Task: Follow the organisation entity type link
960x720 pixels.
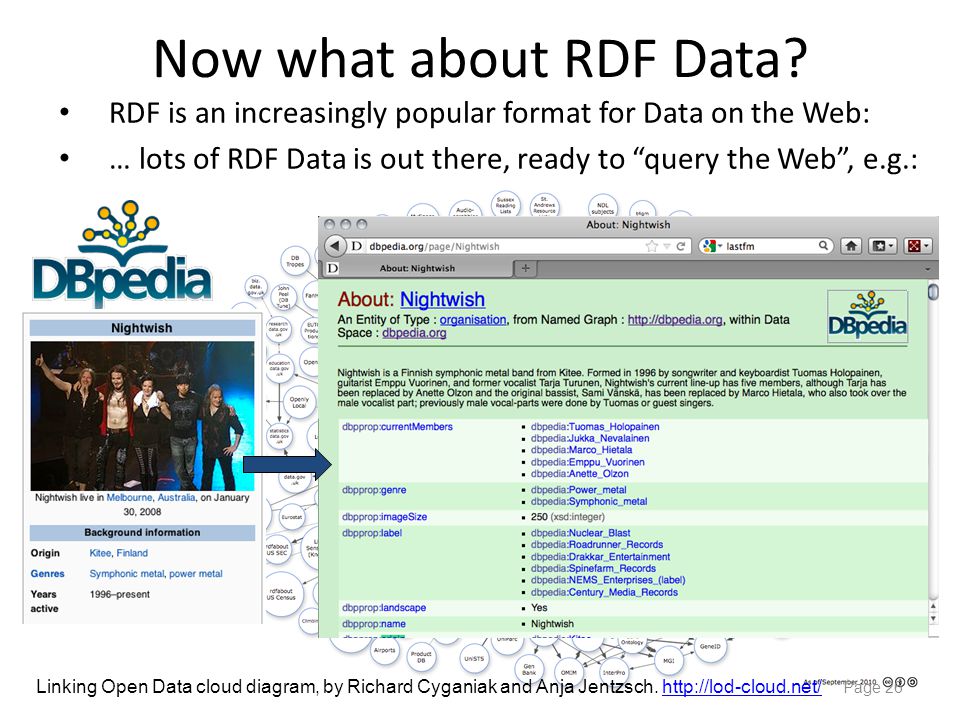Action: [x=473, y=320]
